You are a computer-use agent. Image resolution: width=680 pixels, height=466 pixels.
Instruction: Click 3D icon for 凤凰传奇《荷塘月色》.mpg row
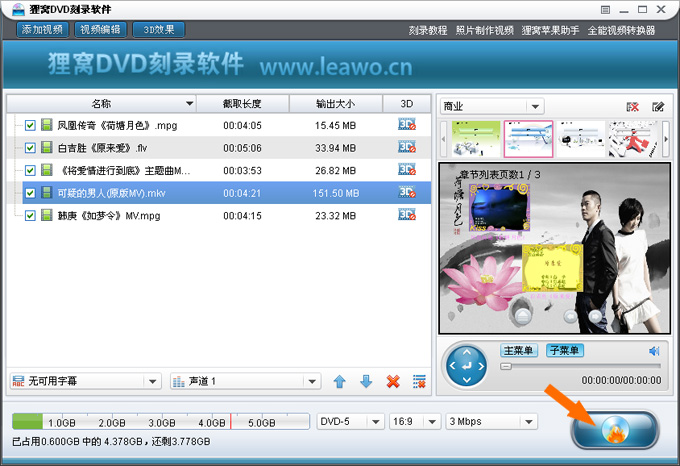(407, 125)
